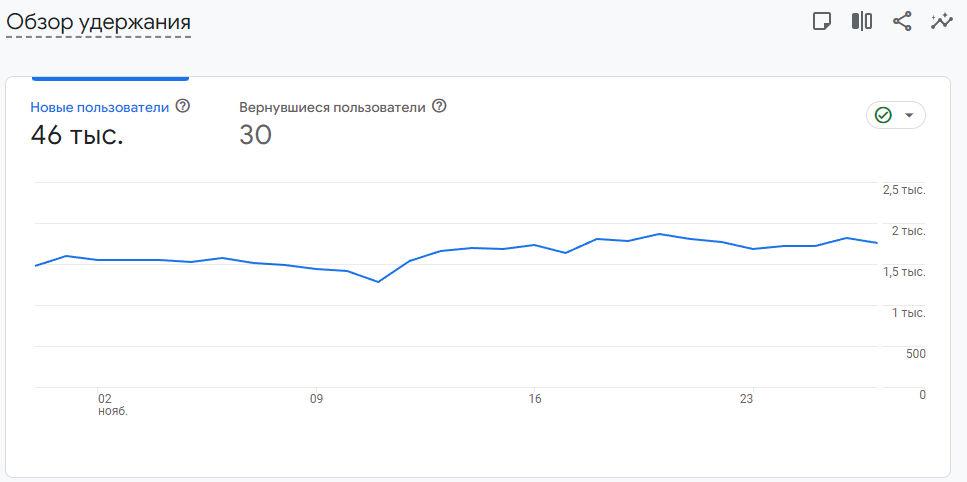Click the 2,5 тыс. y-axis label
Image resolution: width=967 pixels, height=482 pixels.
coord(903,190)
